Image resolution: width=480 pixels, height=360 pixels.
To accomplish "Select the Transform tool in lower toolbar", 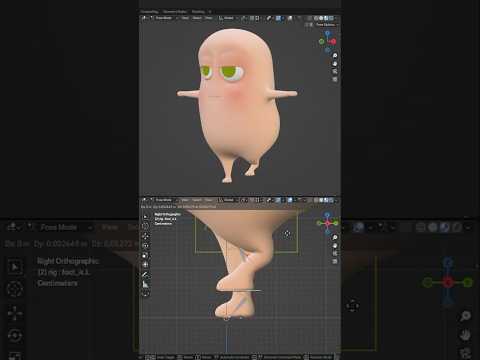I will (x=145, y=265).
